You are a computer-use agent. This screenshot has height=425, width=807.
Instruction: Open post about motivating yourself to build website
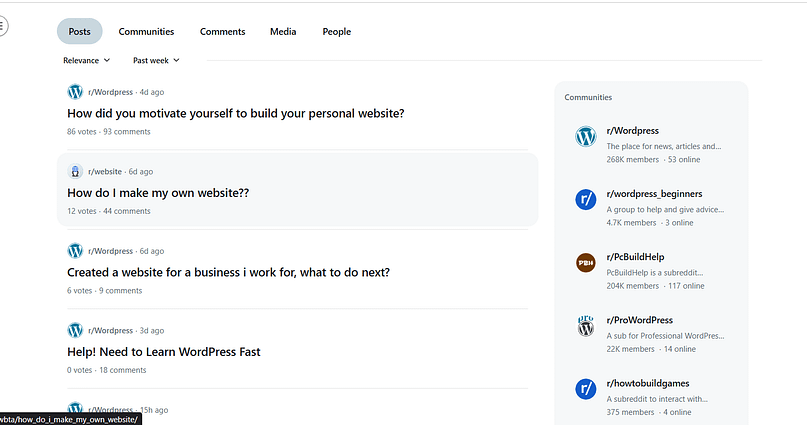[236, 113]
